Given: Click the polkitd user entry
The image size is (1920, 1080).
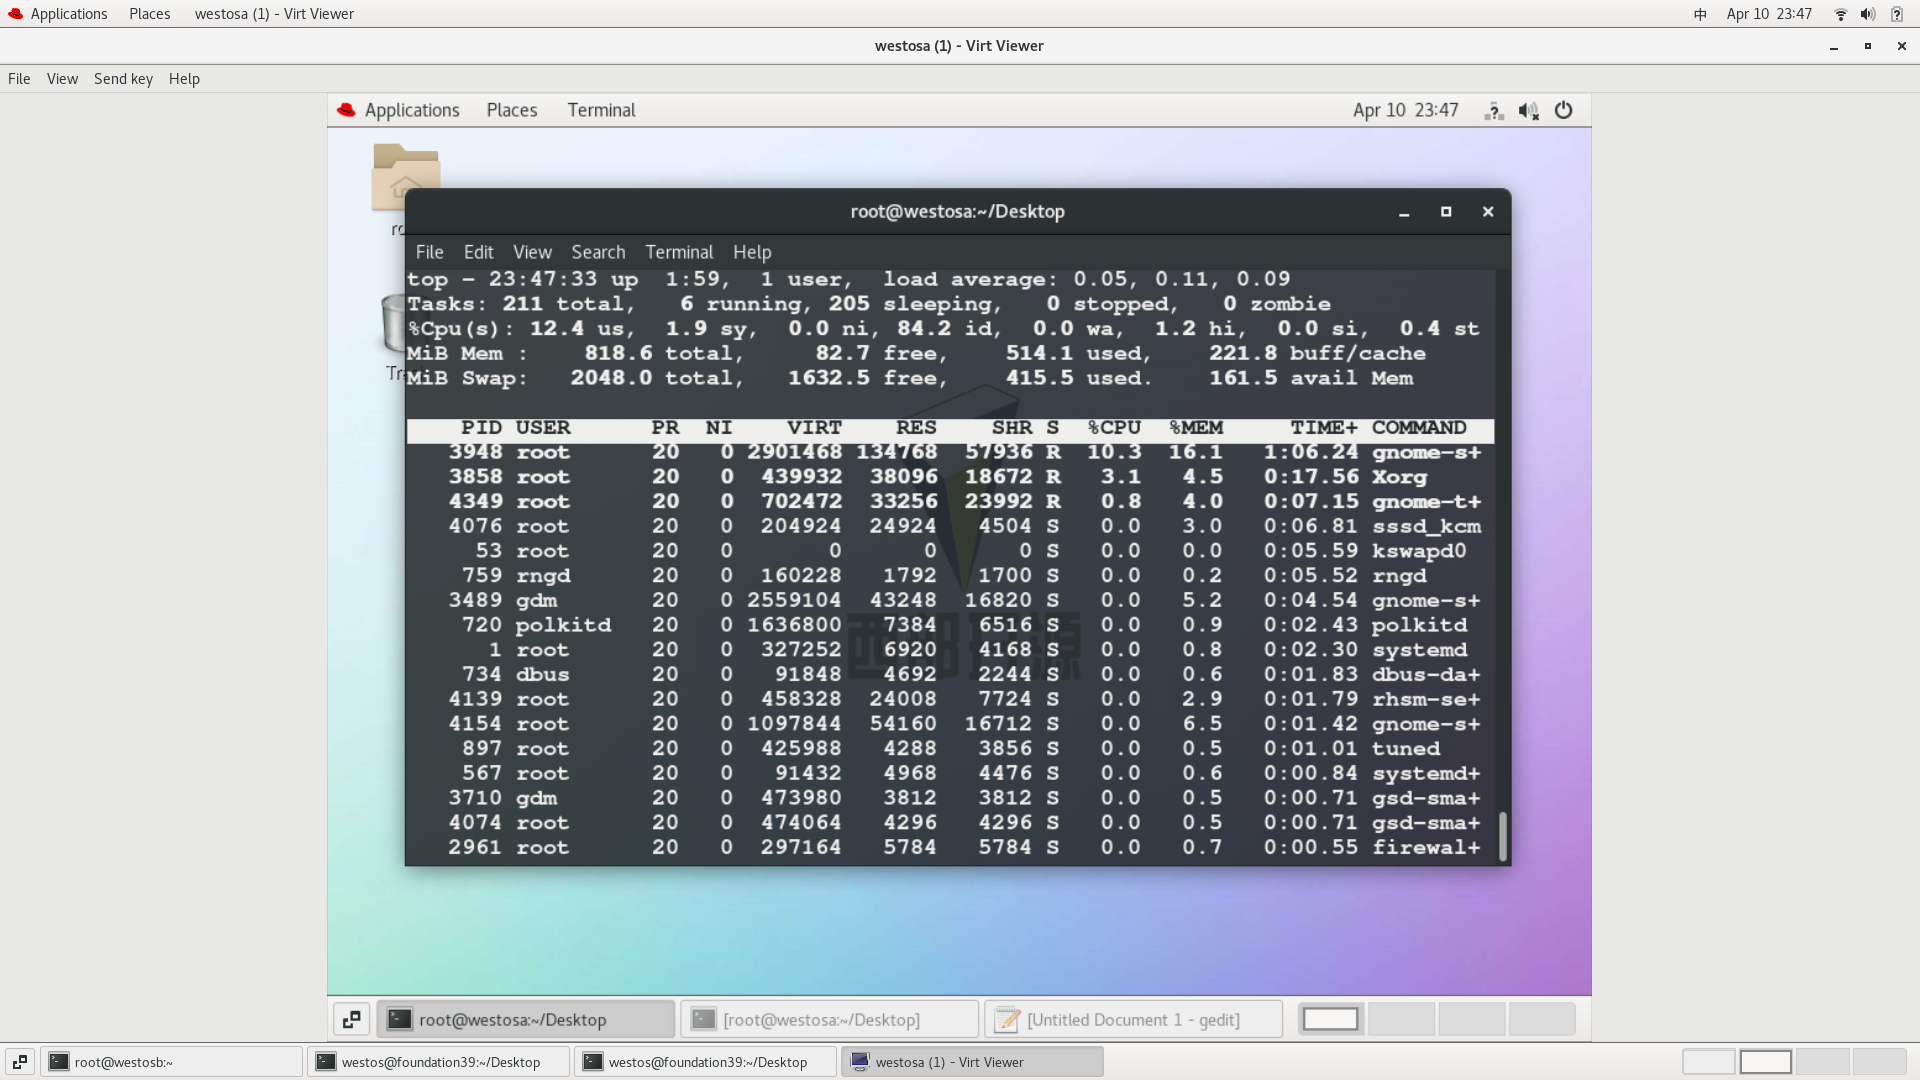Looking at the screenshot, I should (x=563, y=625).
